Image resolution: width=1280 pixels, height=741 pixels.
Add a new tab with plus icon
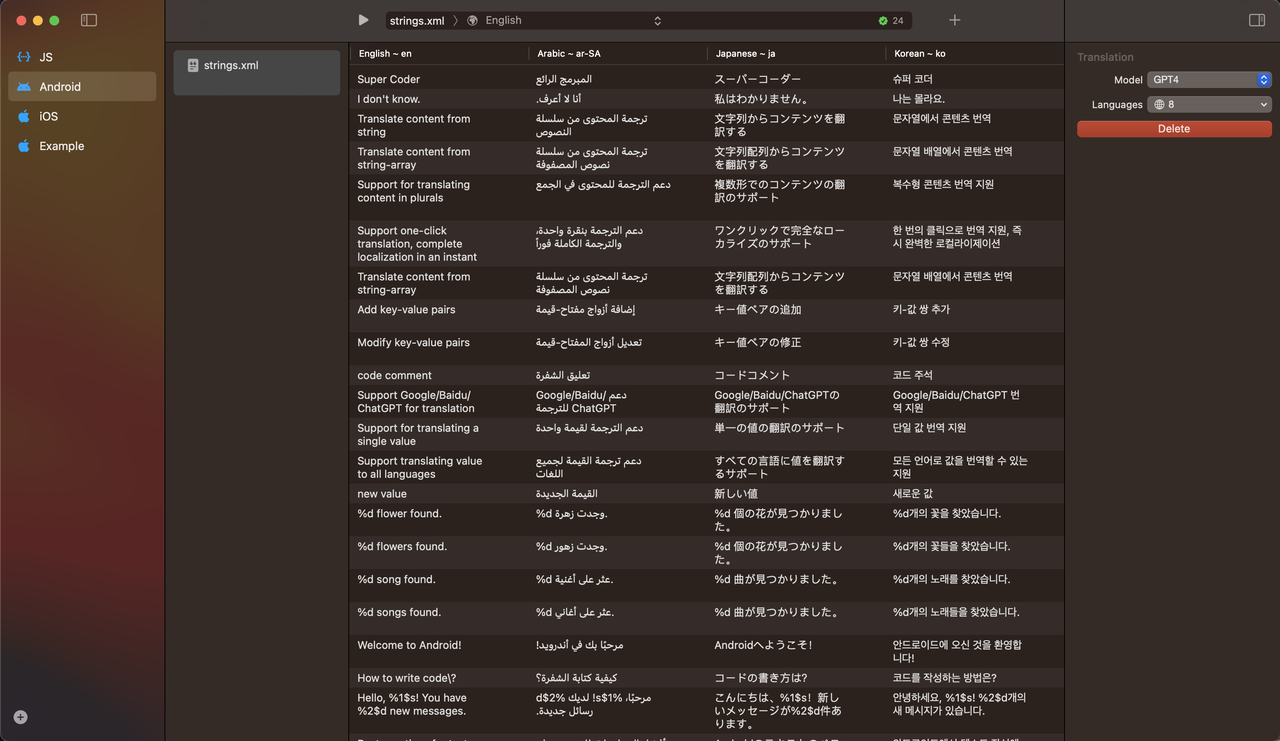954,20
